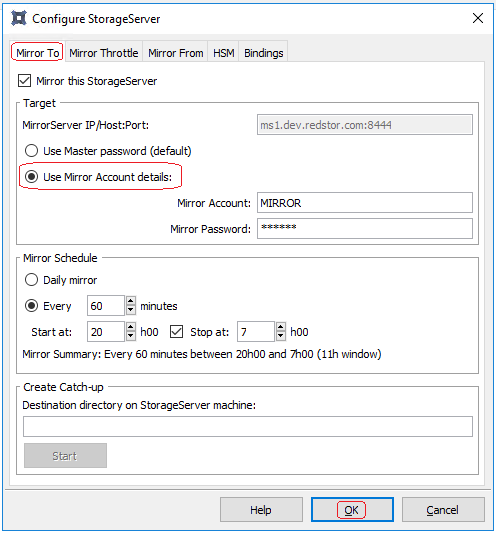Go to the HSM tab
This screenshot has height=535, width=496.
click(223, 53)
